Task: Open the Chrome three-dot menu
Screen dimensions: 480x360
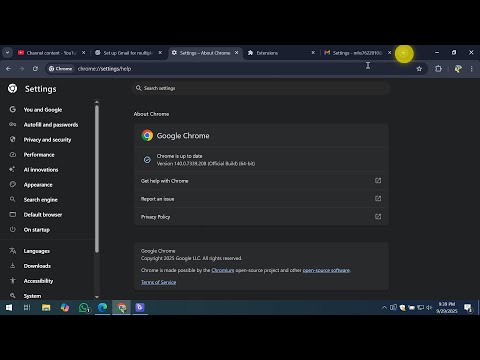Action: pos(471,69)
